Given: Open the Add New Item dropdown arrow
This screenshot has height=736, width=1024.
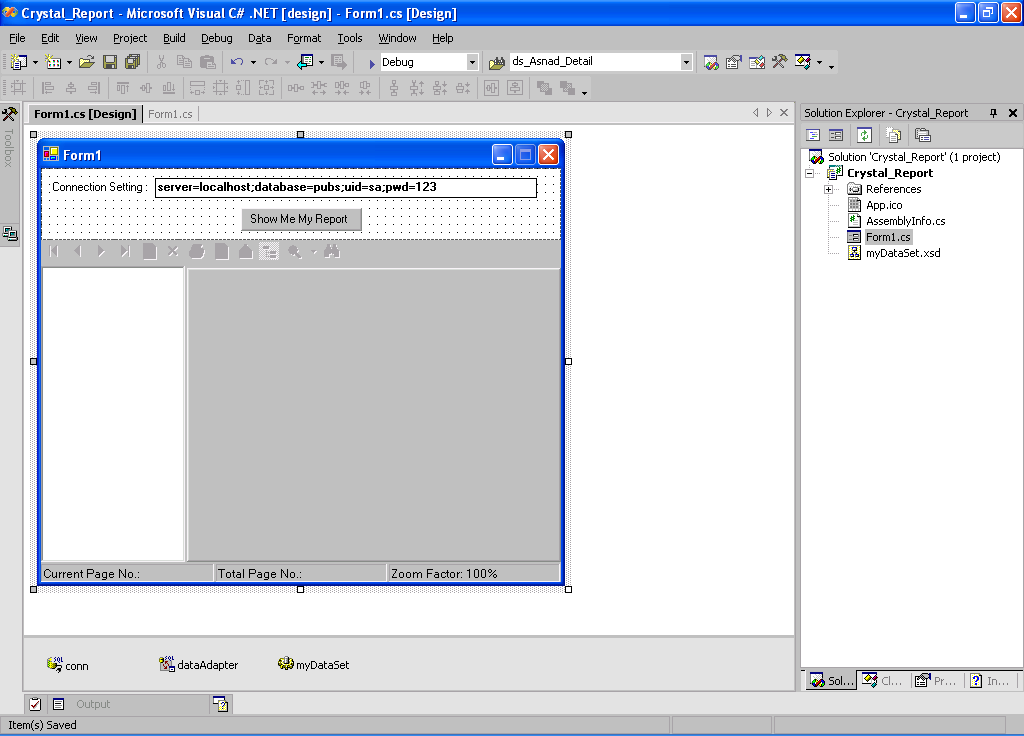Looking at the screenshot, I should [69, 63].
